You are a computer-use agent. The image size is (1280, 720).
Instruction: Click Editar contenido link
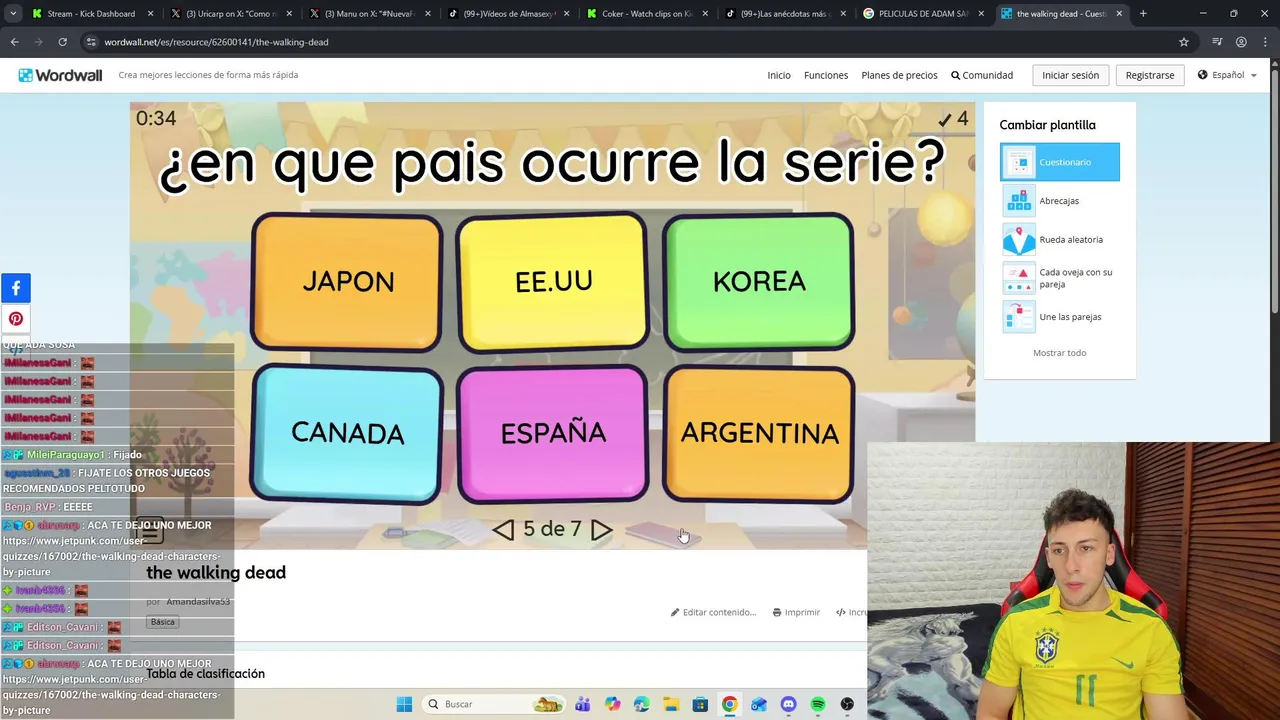tap(714, 612)
